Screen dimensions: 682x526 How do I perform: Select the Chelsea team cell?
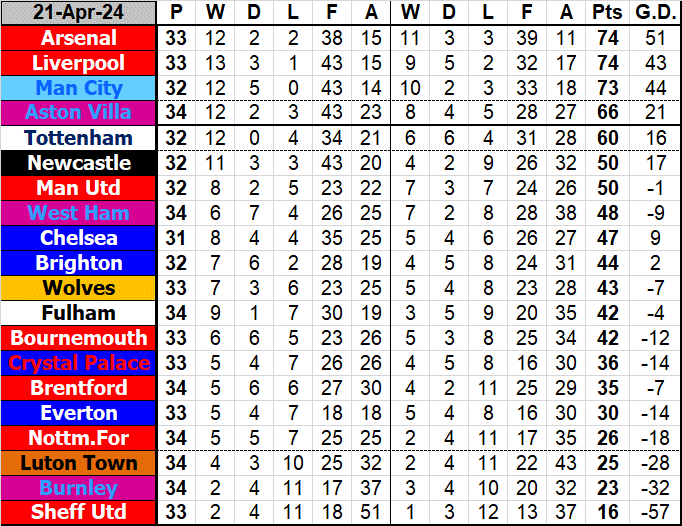click(78, 238)
